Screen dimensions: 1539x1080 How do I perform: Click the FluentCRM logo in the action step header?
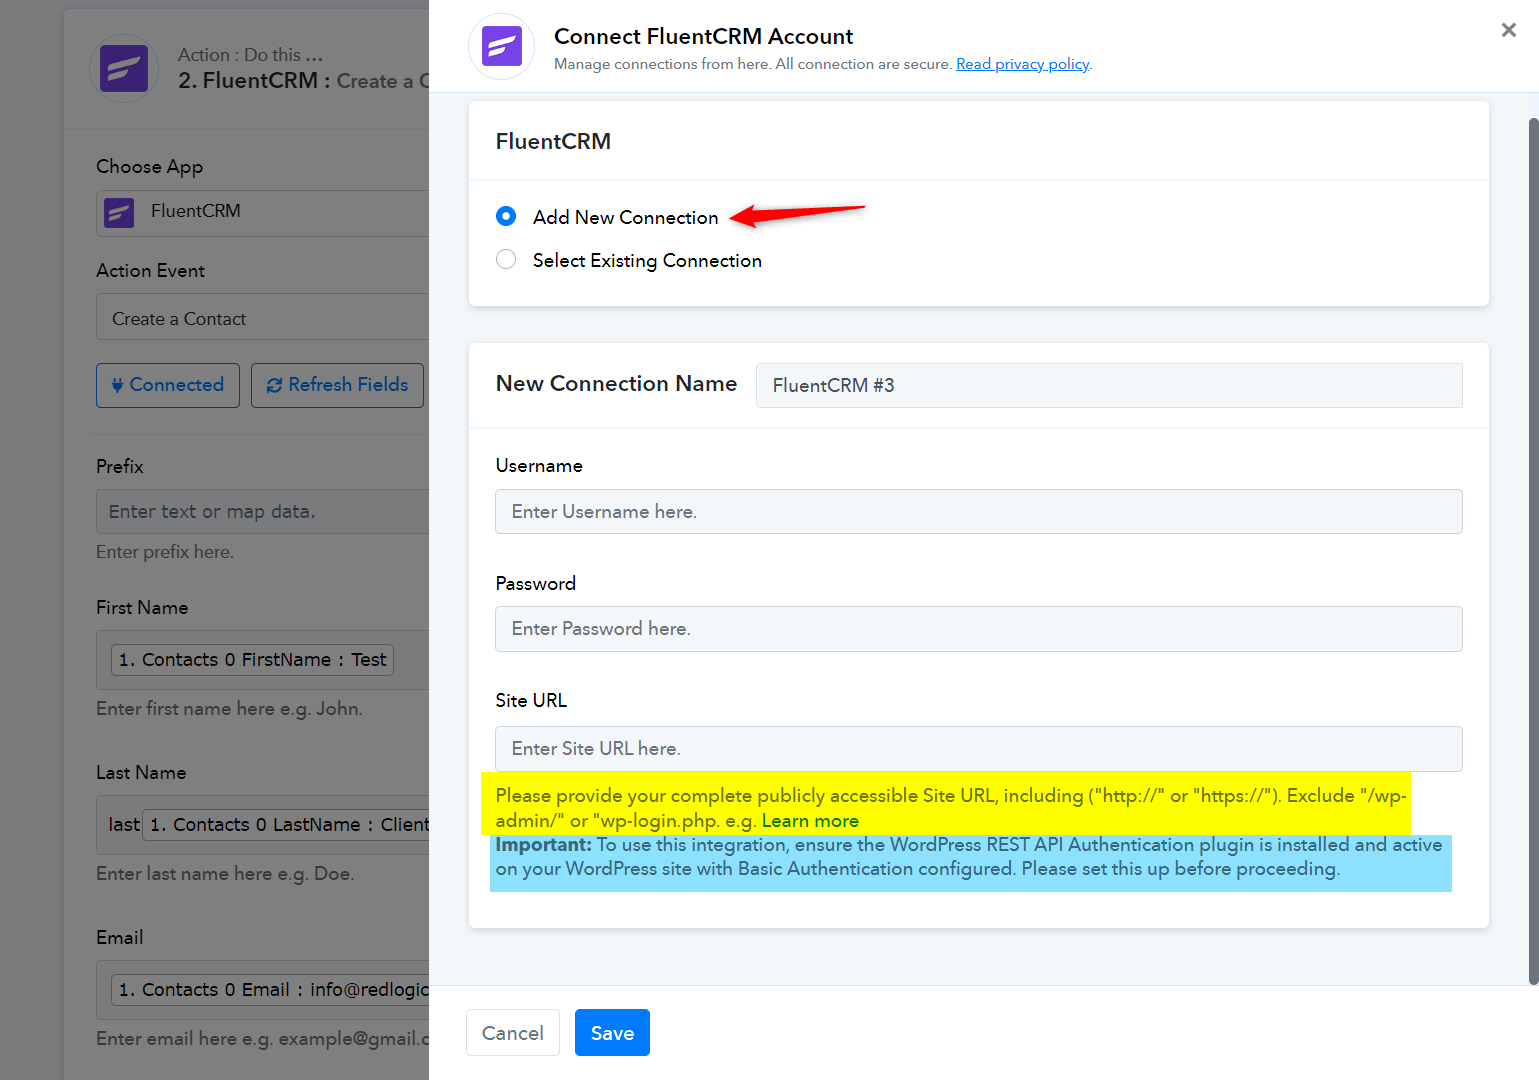click(124, 69)
